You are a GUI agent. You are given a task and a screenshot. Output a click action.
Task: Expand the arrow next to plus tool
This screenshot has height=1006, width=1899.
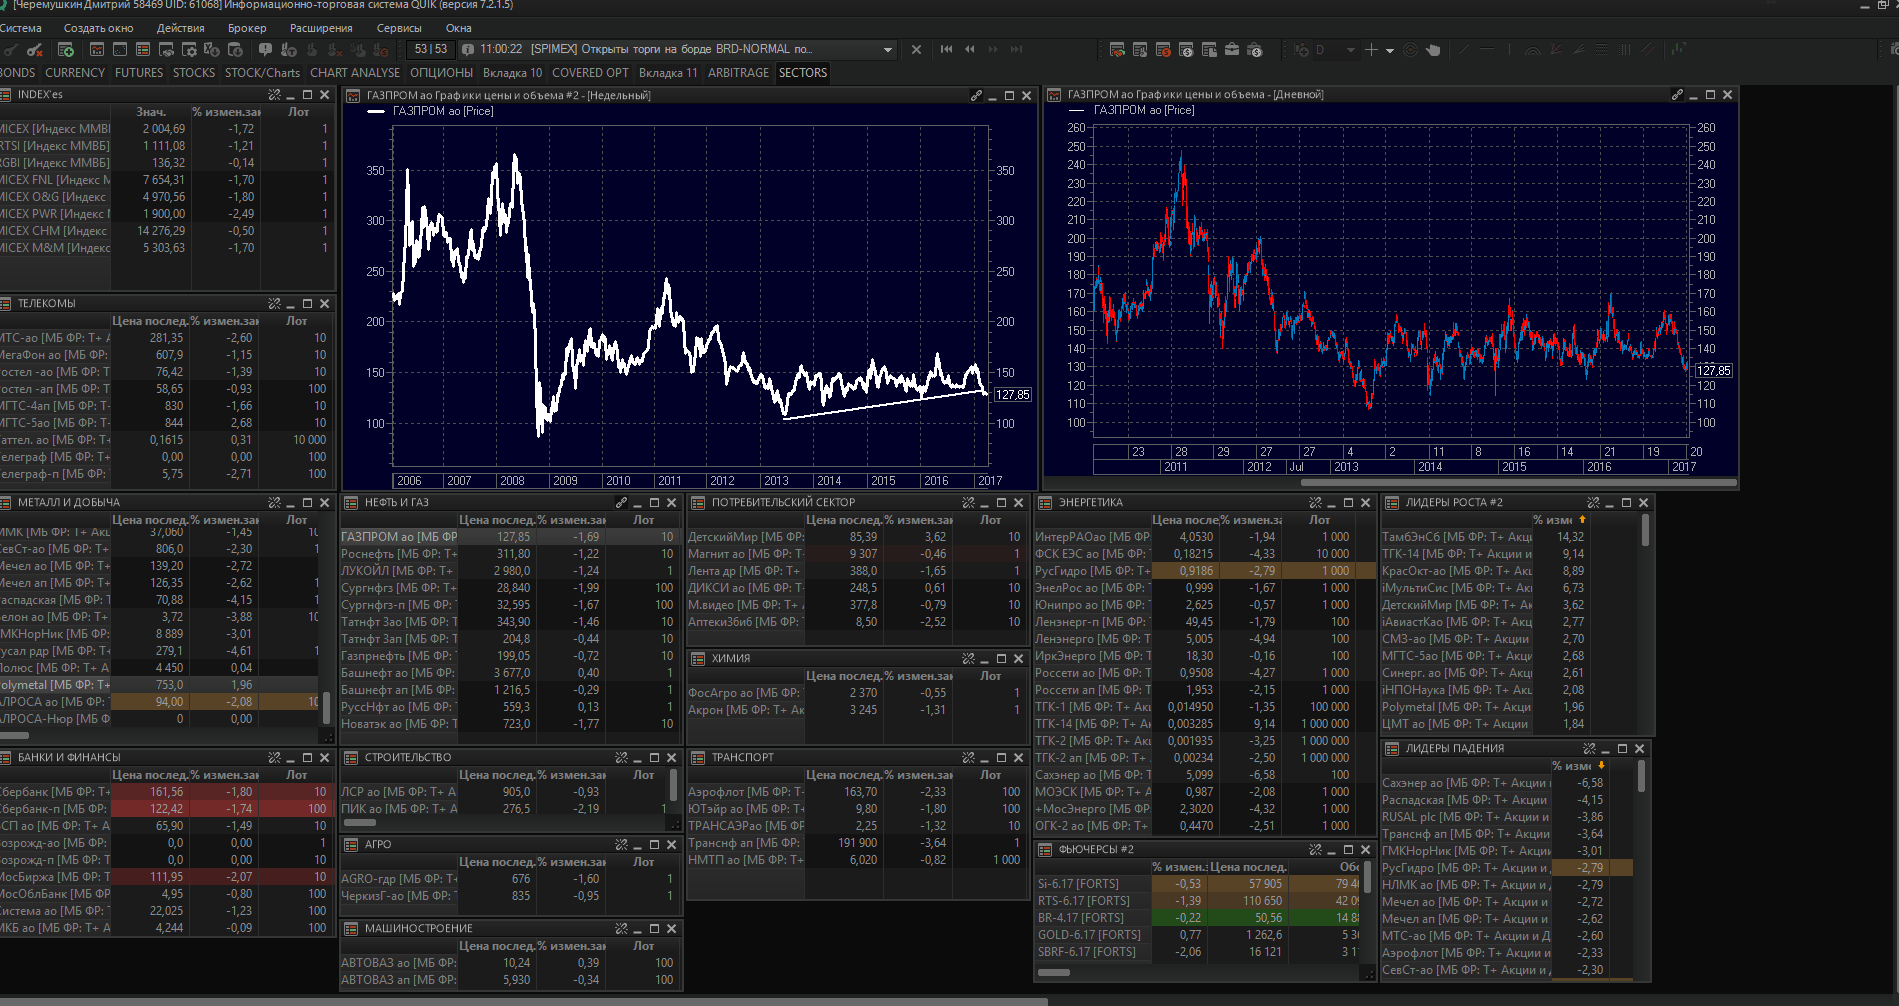pyautogui.click(x=1390, y=49)
